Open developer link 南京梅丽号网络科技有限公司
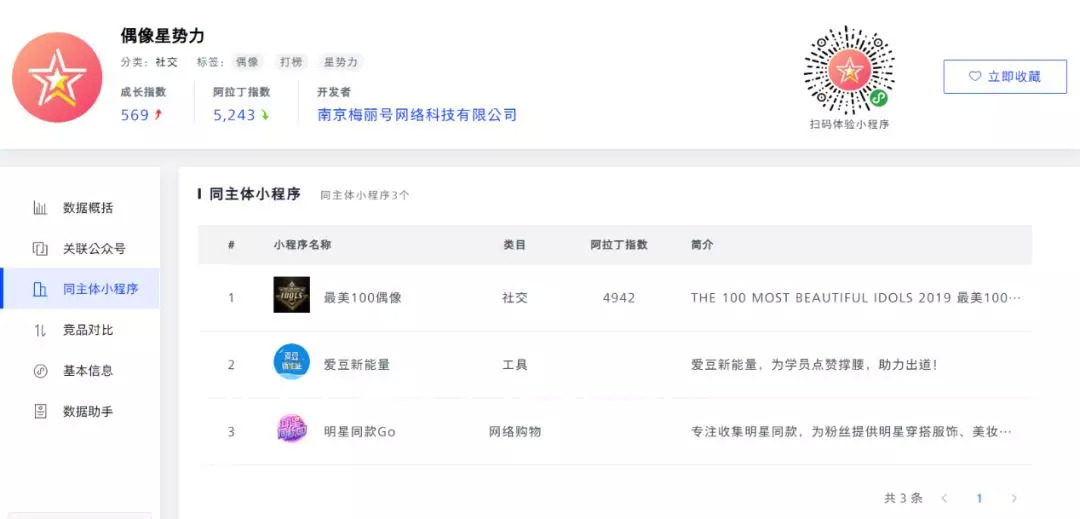 [417, 115]
